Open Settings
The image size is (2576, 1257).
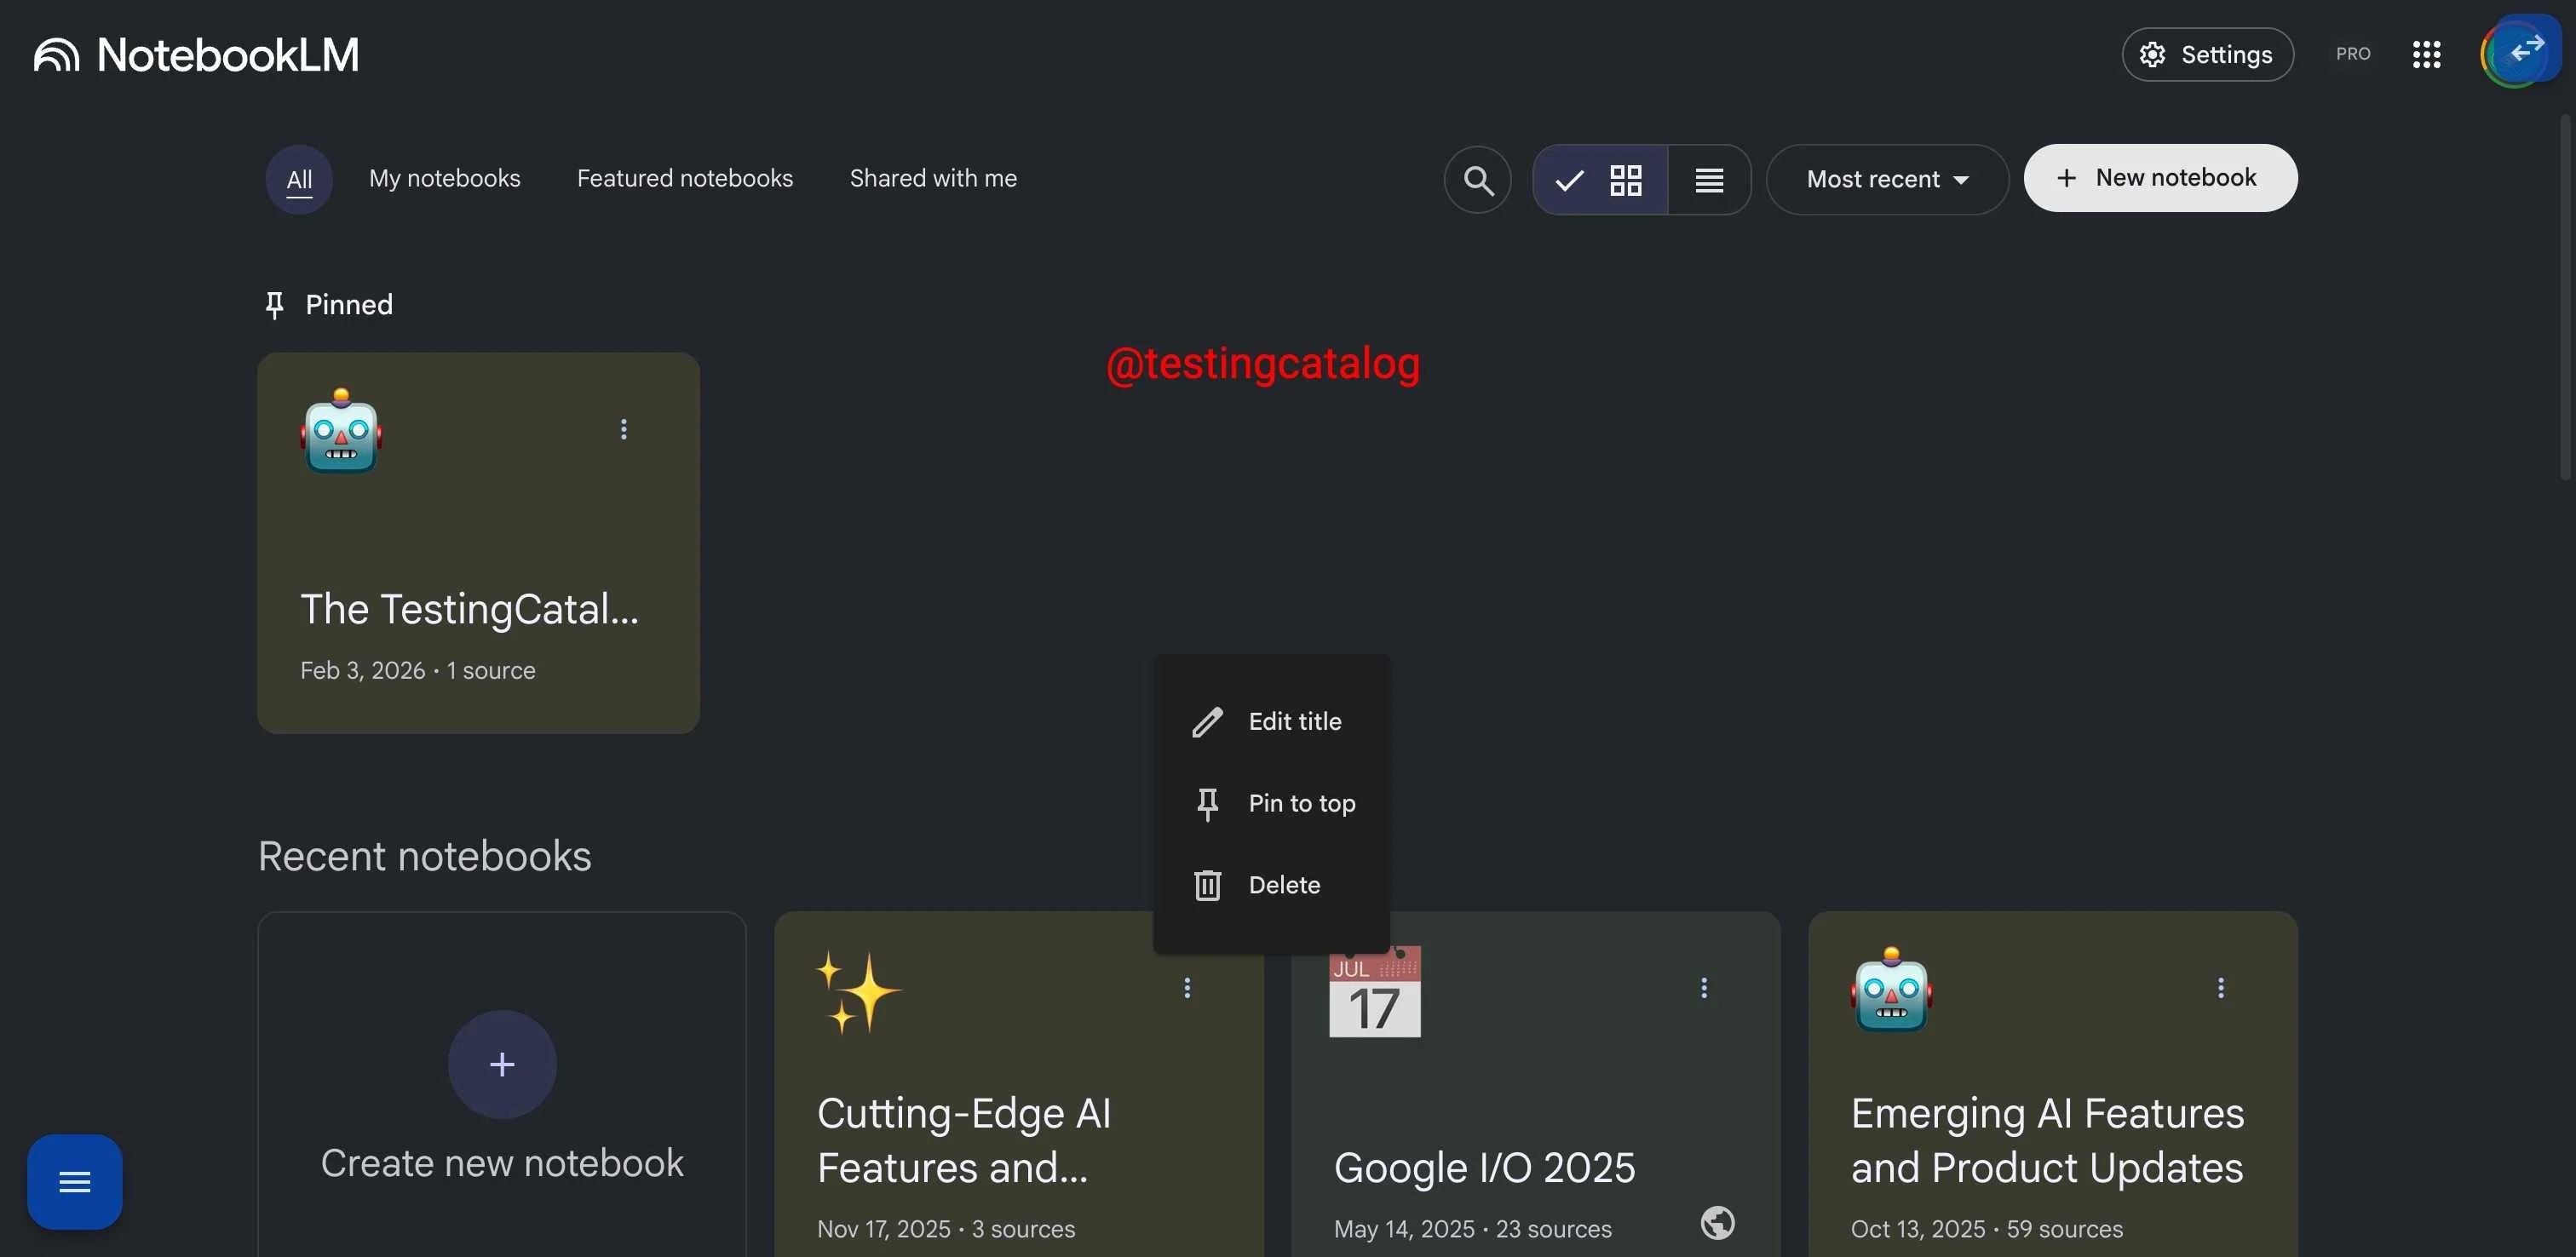tap(2208, 54)
